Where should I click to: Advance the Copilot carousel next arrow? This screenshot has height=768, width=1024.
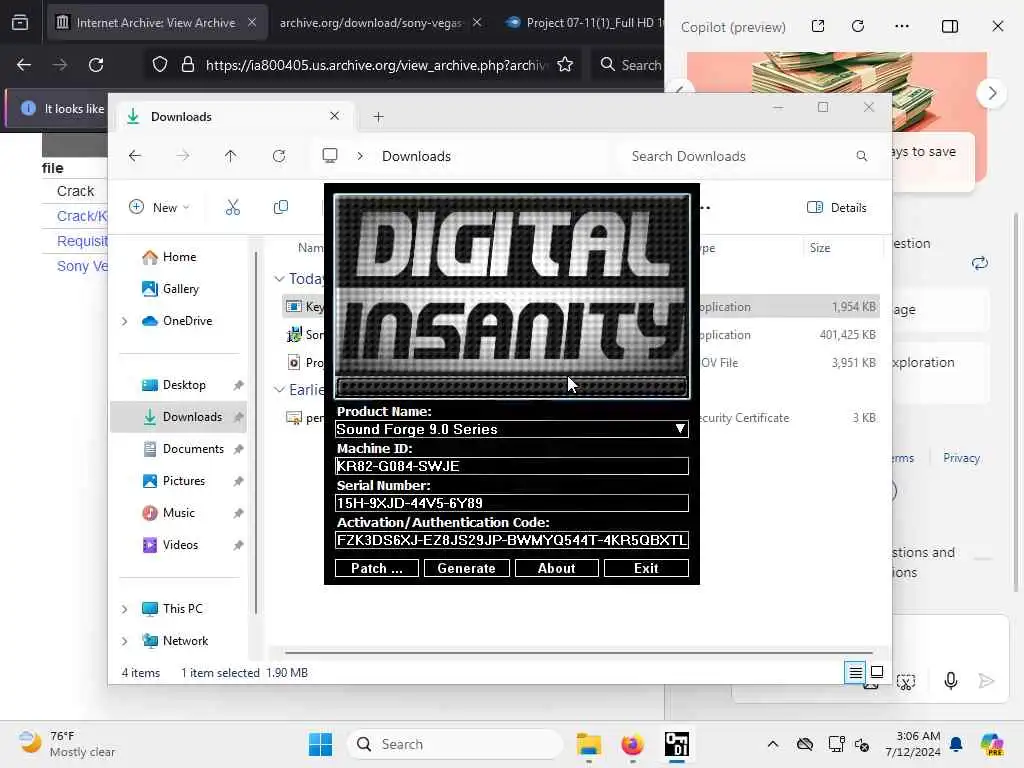click(x=992, y=93)
